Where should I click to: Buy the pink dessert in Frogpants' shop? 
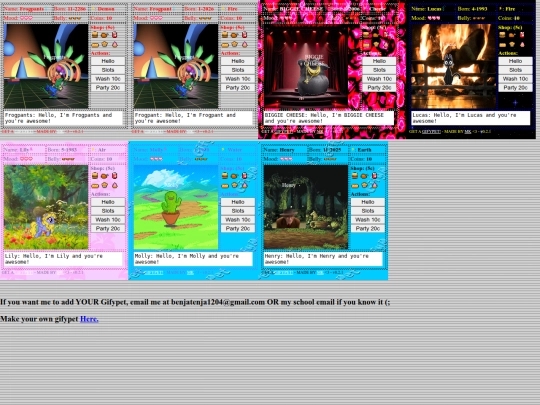tap(114, 44)
